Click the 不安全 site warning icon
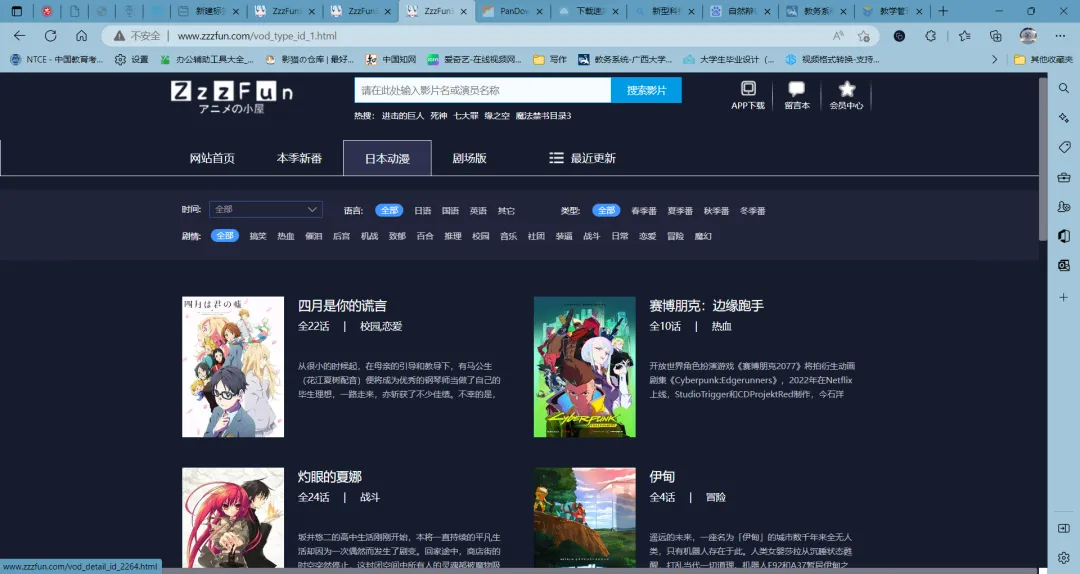 click(119, 36)
